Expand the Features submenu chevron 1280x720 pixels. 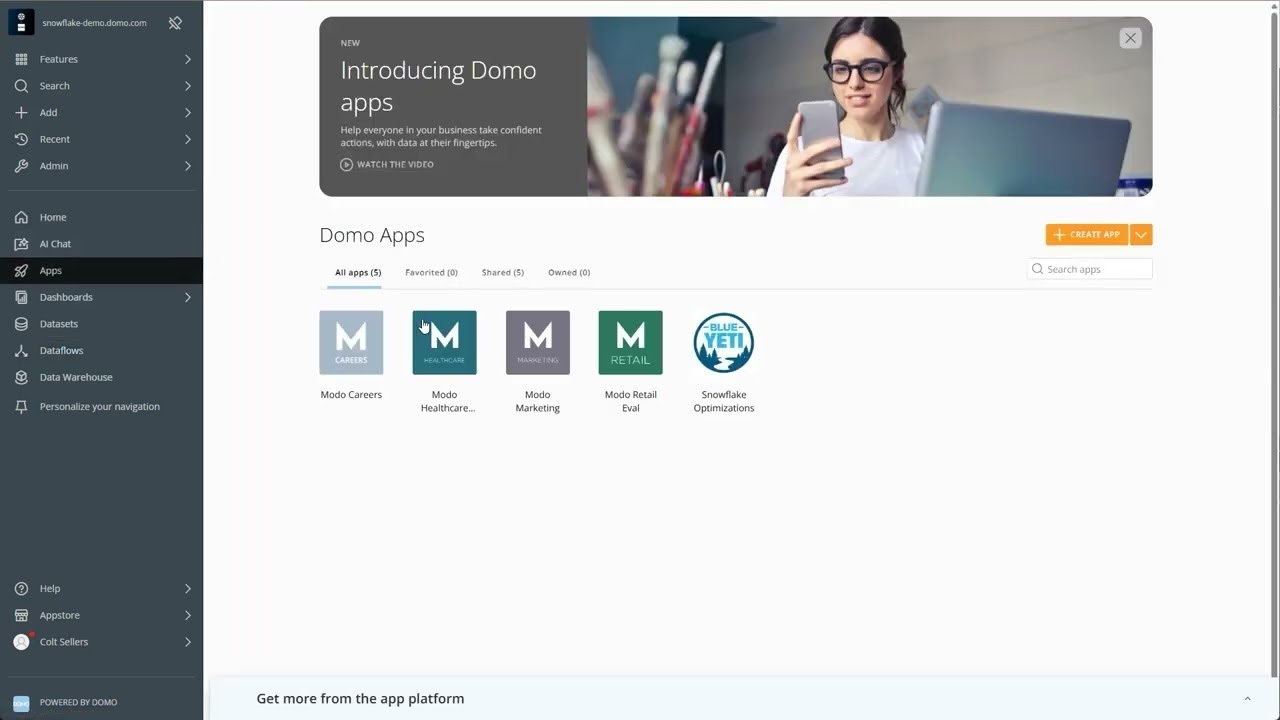(x=188, y=59)
